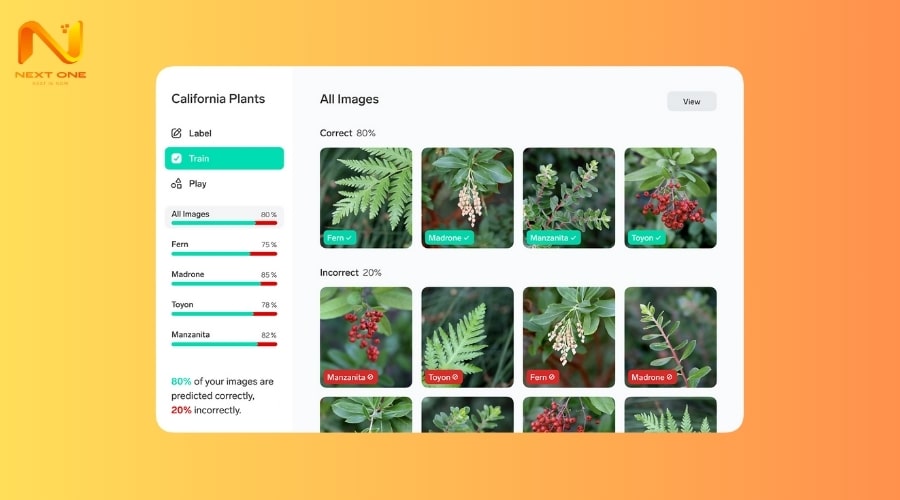The width and height of the screenshot is (900, 500).
Task: Select the Play menu item
Action: coord(224,184)
